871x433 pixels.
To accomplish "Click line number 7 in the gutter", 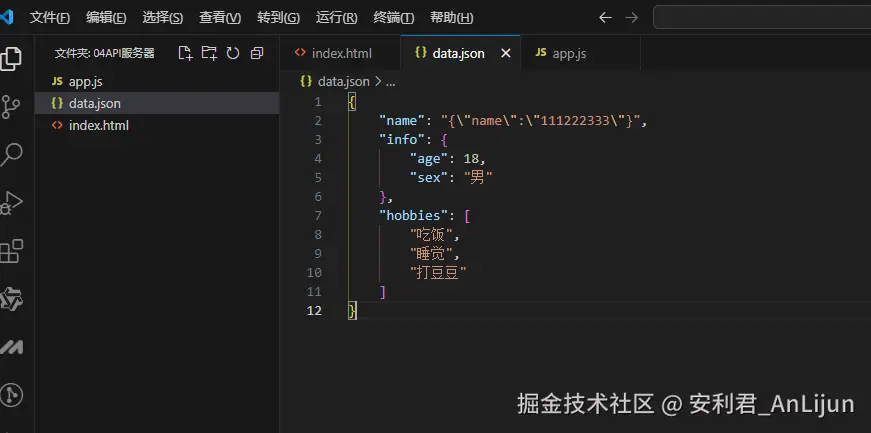I will (318, 216).
